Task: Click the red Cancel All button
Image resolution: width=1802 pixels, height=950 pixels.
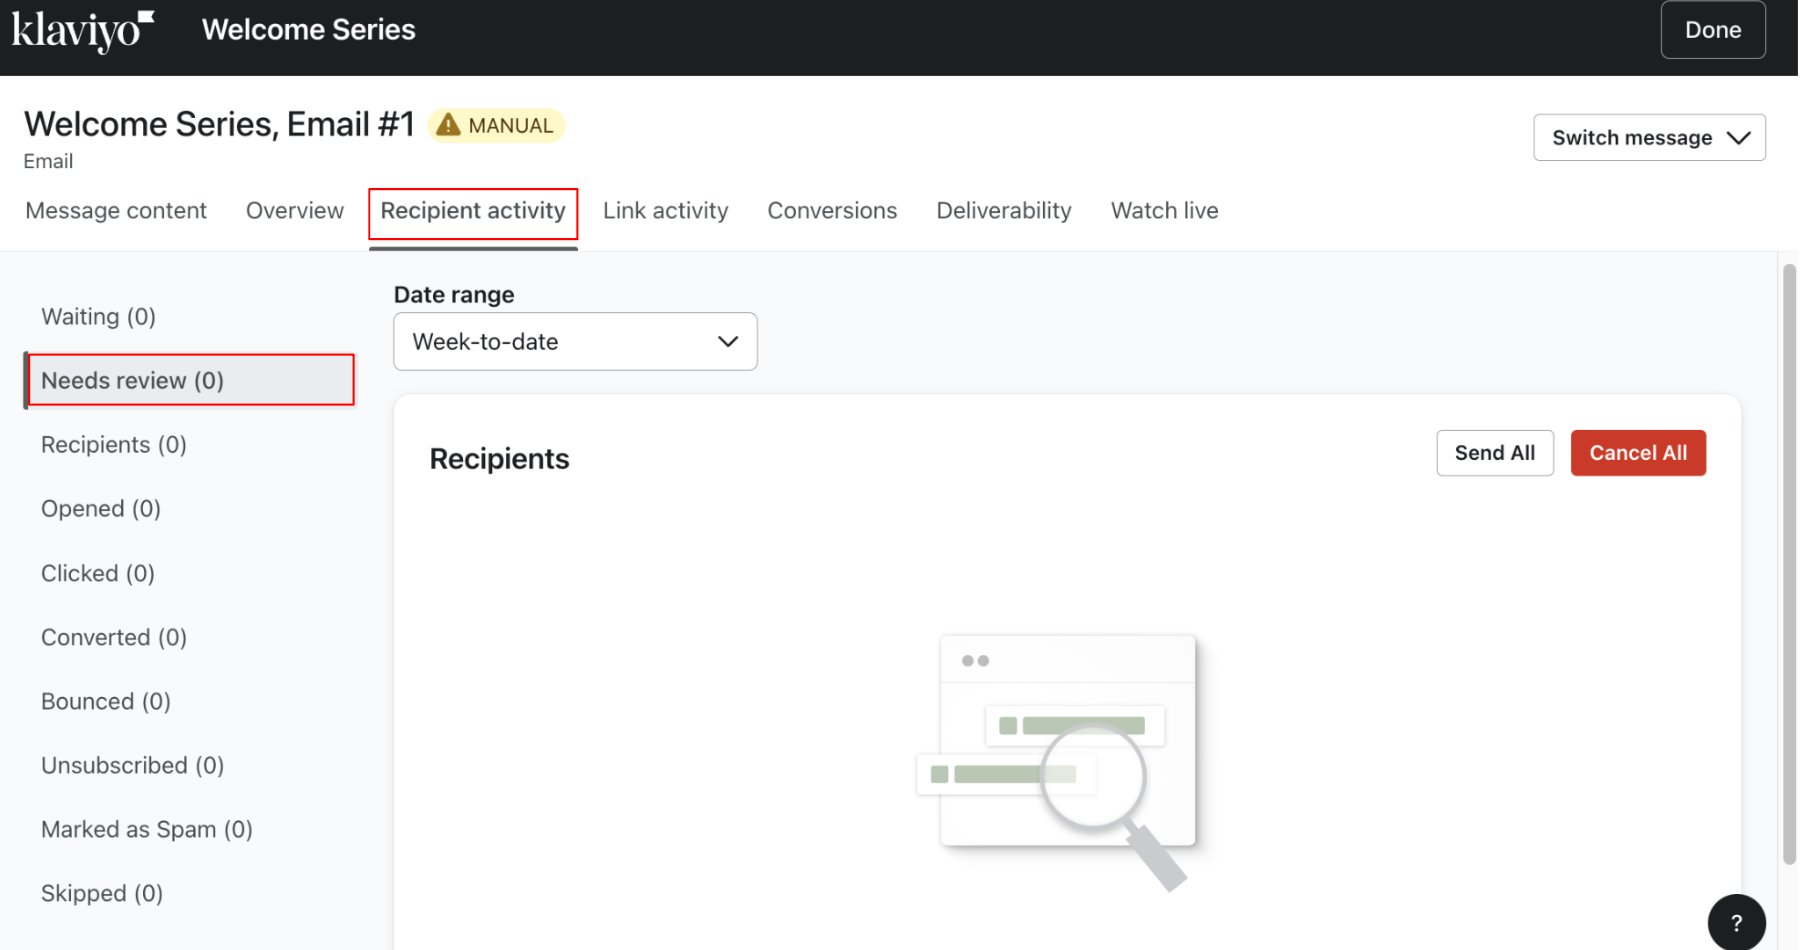Action: (1638, 453)
